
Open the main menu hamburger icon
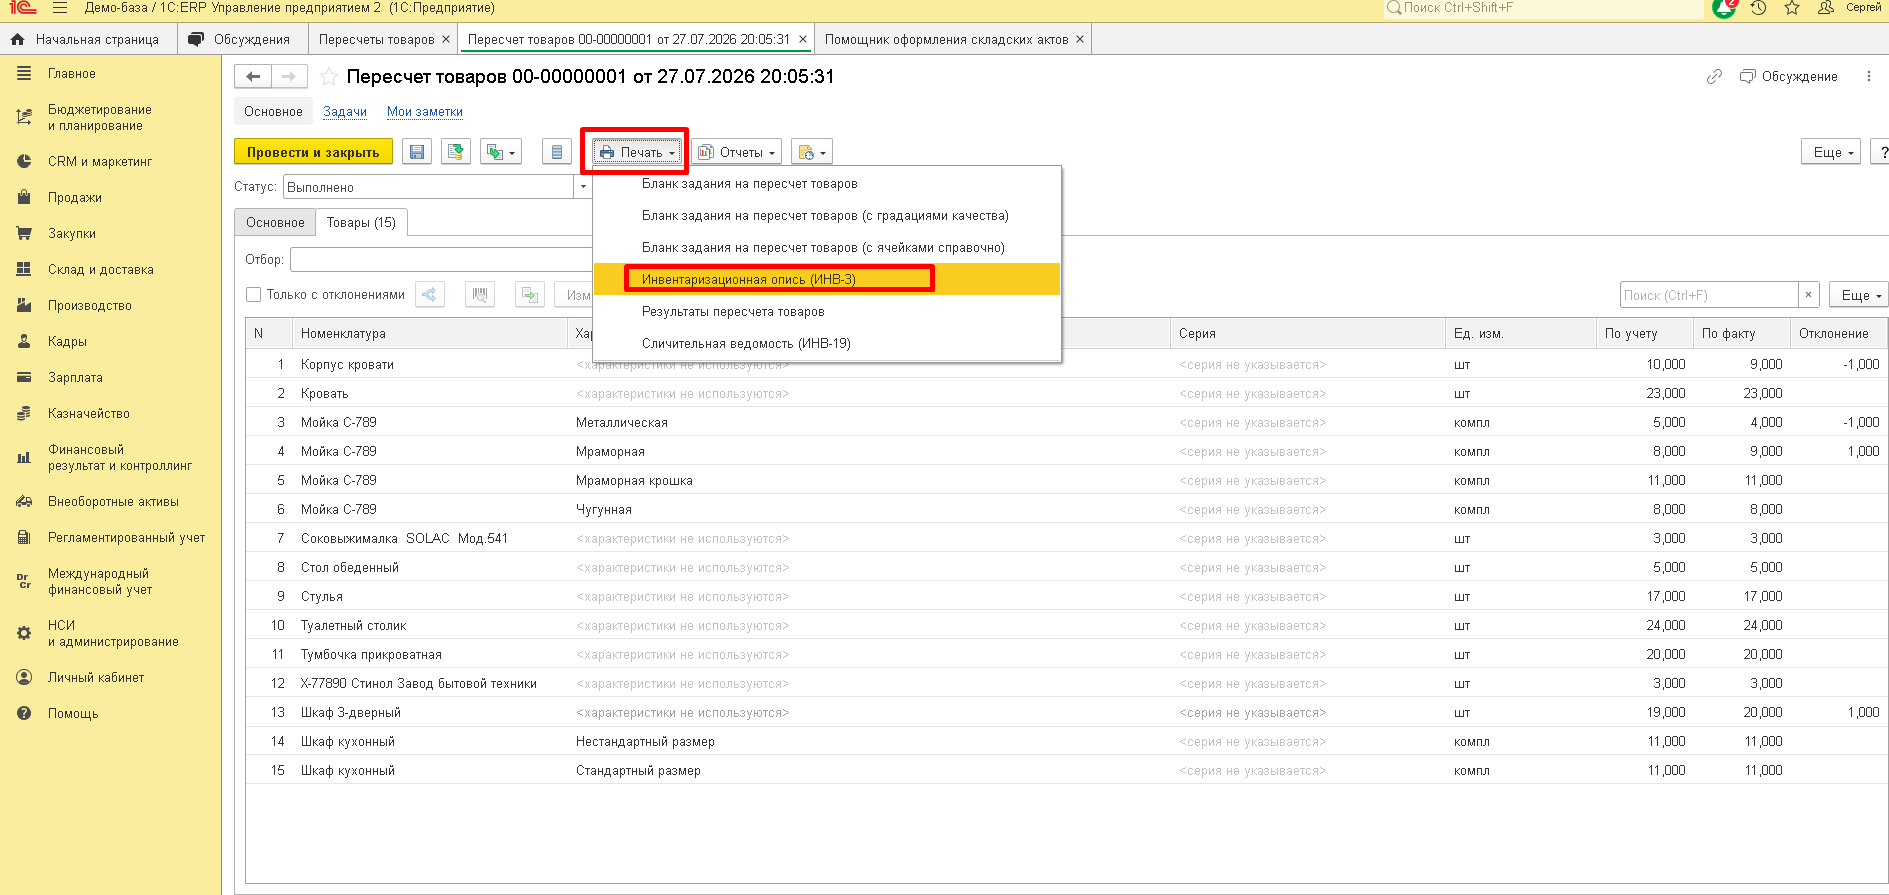[60, 8]
